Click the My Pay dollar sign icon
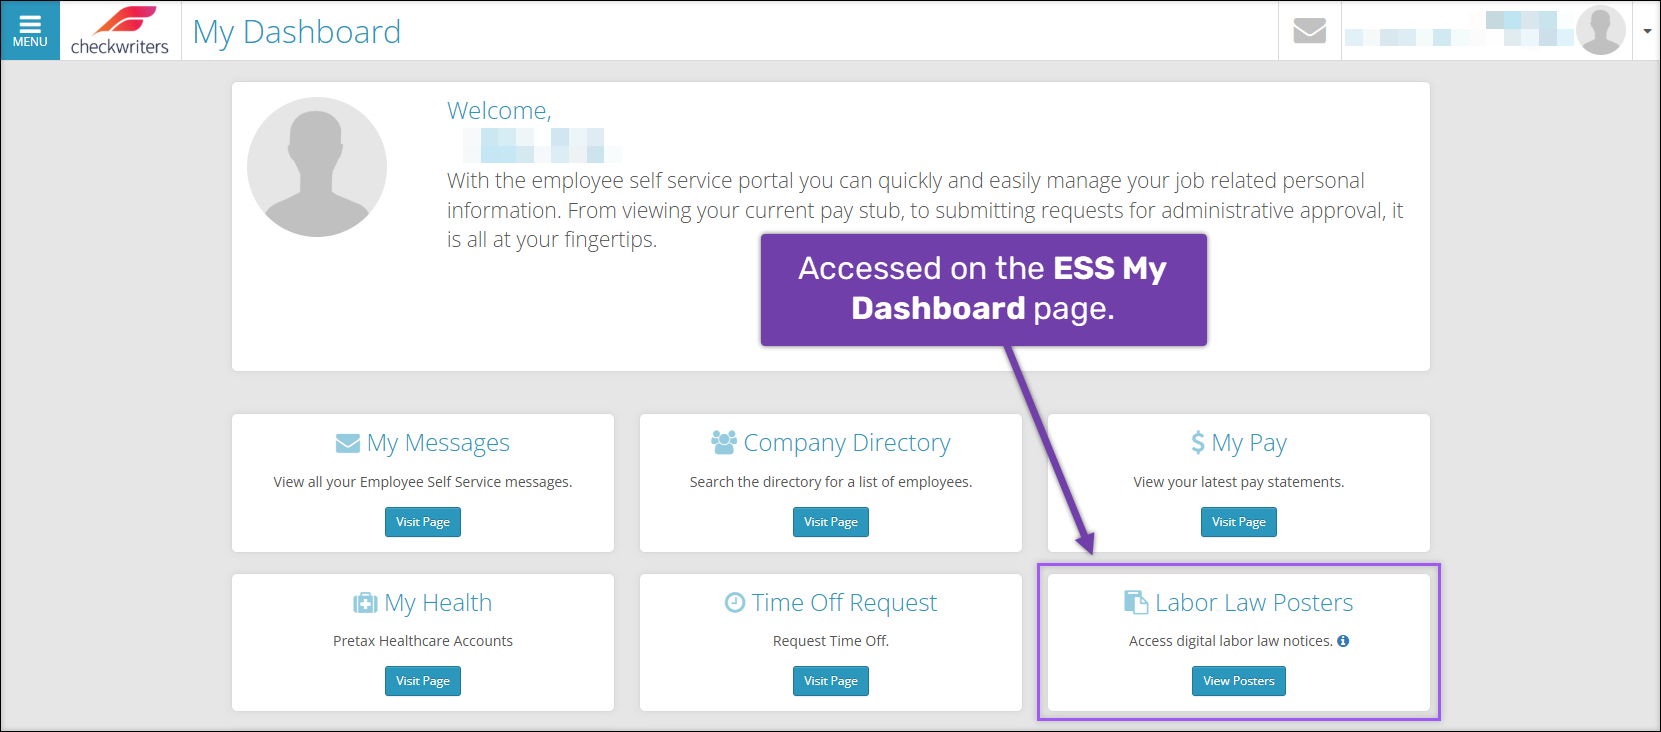The image size is (1661, 732). 1198,442
